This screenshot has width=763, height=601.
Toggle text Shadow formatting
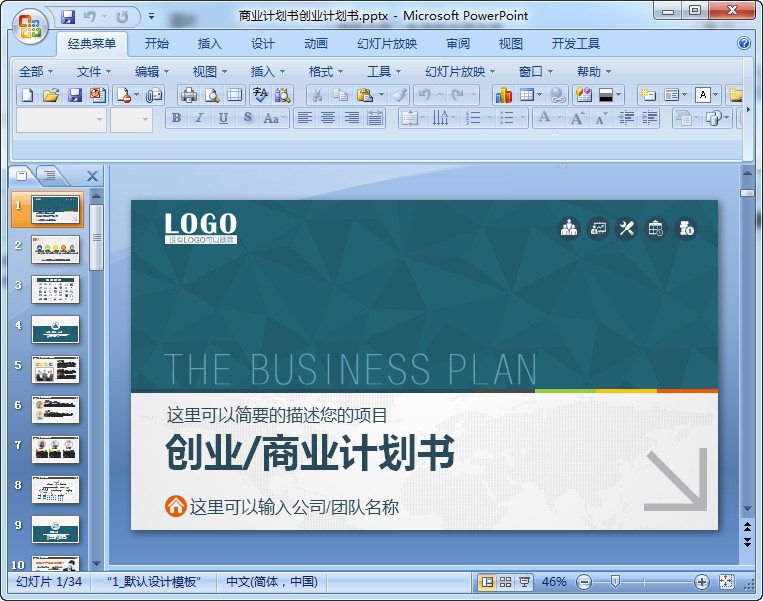(248, 118)
